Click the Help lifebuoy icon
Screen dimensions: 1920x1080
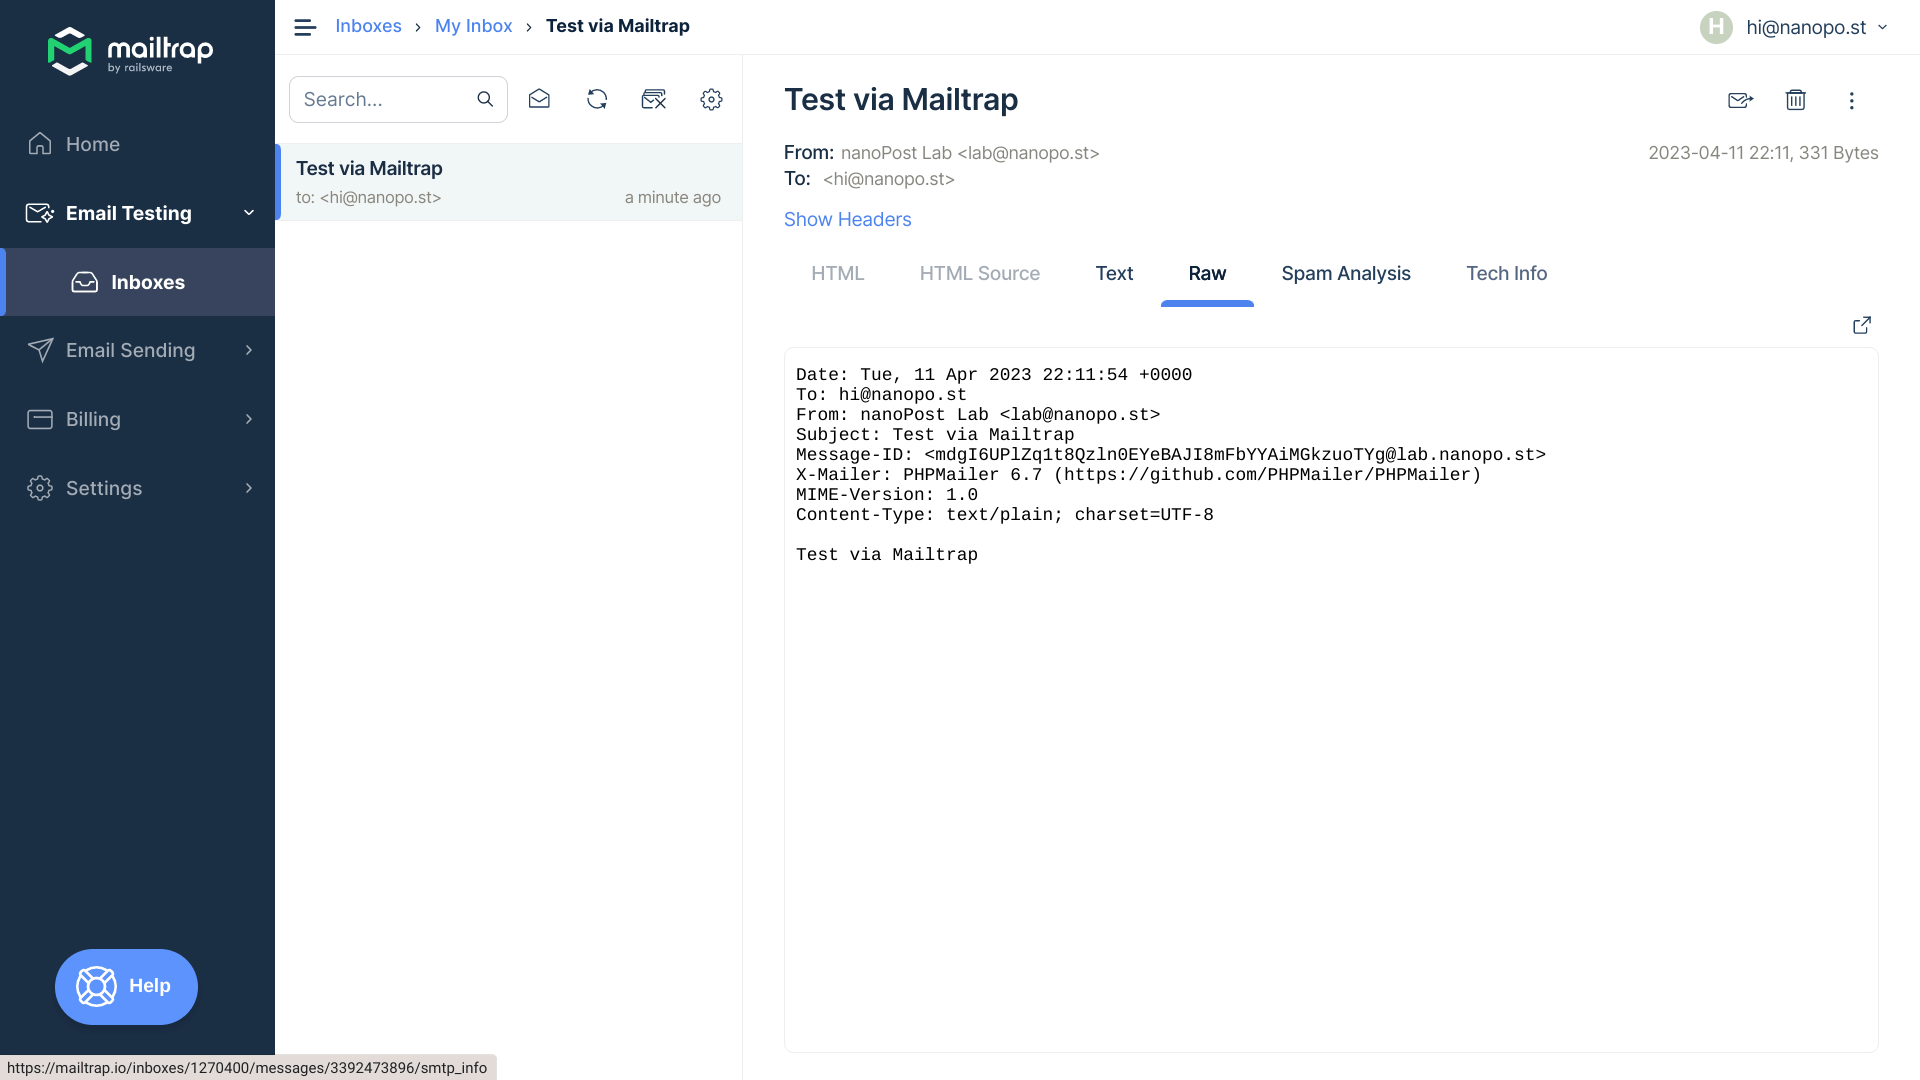(x=97, y=986)
